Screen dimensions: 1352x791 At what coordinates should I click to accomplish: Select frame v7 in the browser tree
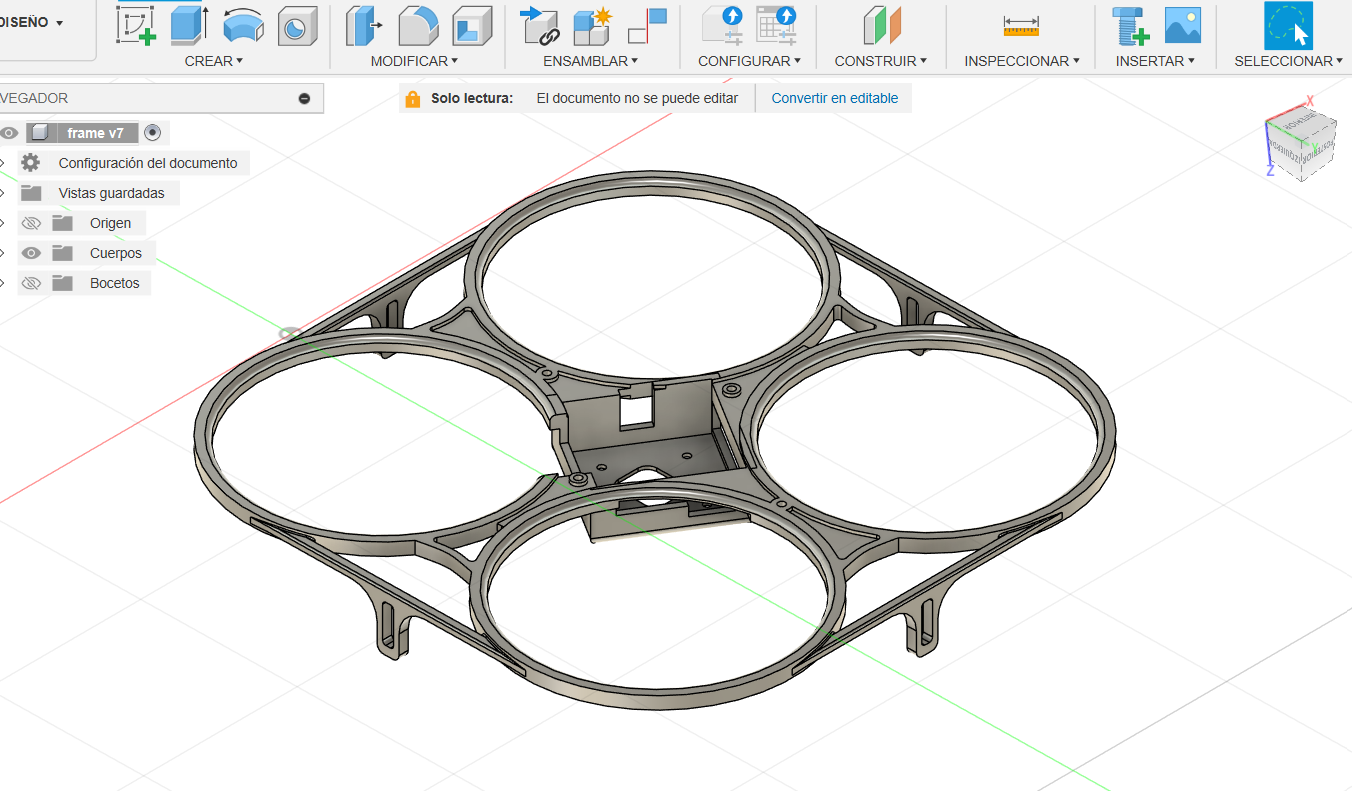(x=96, y=133)
